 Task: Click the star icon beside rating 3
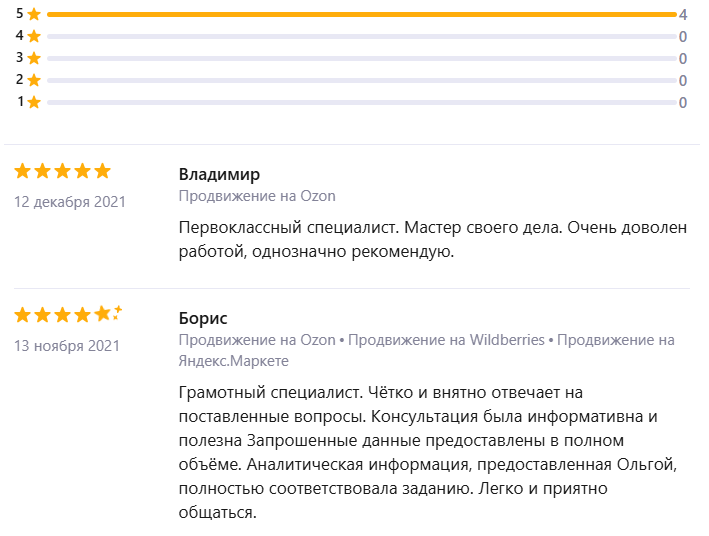34,58
